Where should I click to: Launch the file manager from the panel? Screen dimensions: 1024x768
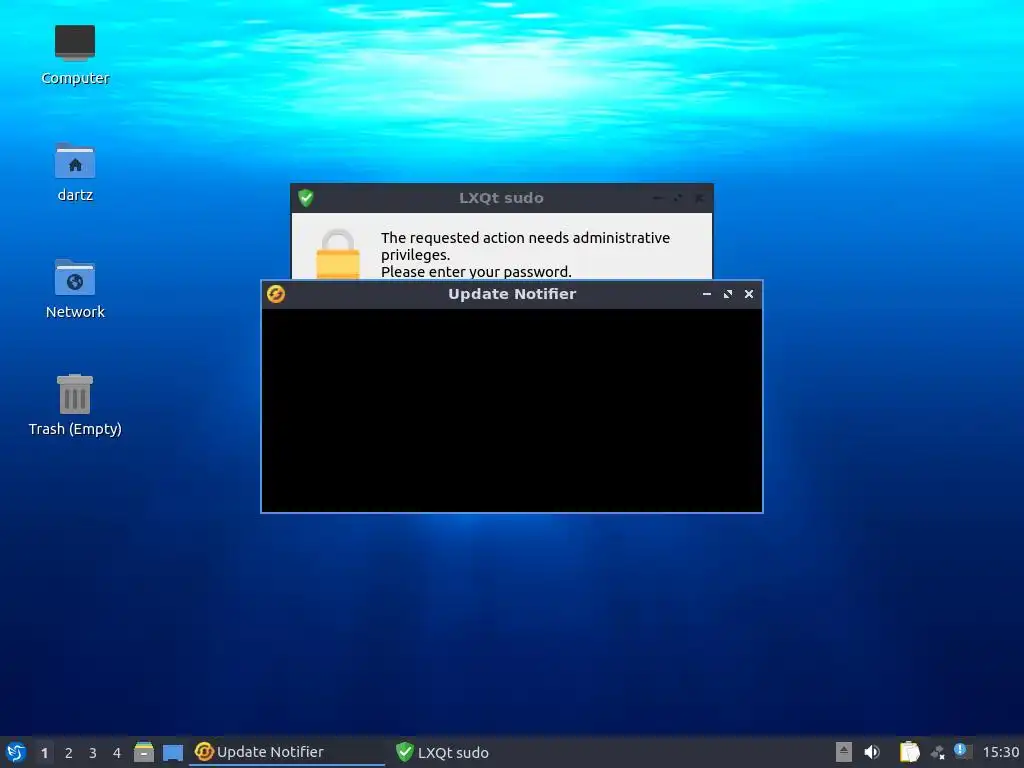144,752
